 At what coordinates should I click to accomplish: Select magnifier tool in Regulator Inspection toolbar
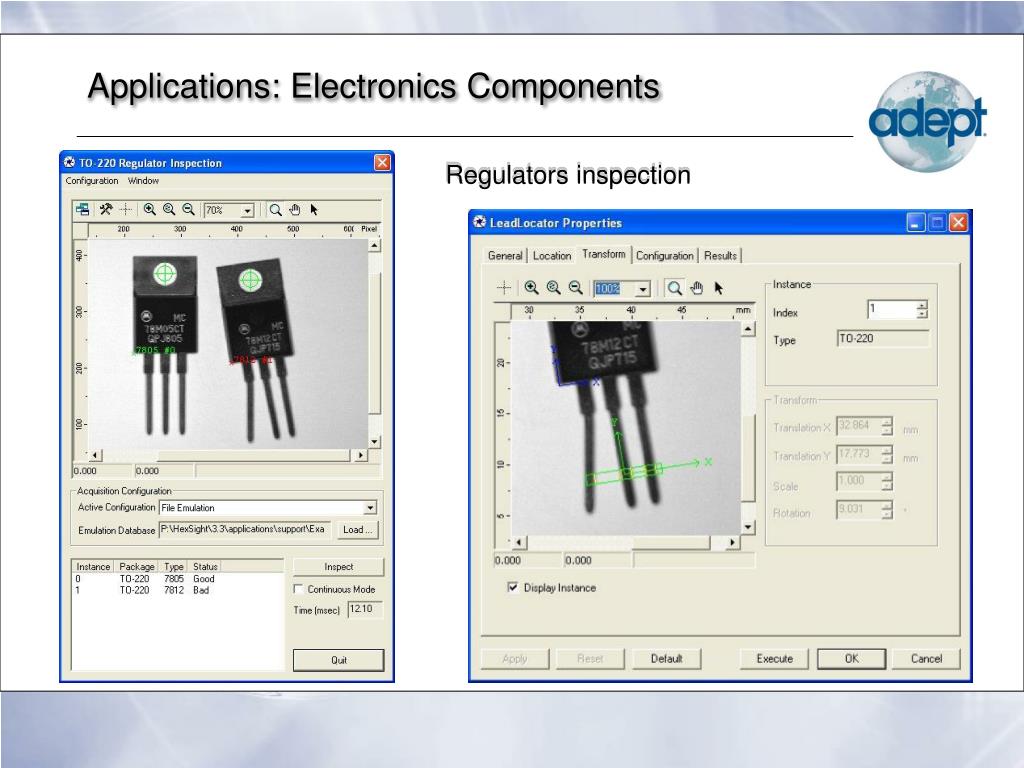coord(276,210)
